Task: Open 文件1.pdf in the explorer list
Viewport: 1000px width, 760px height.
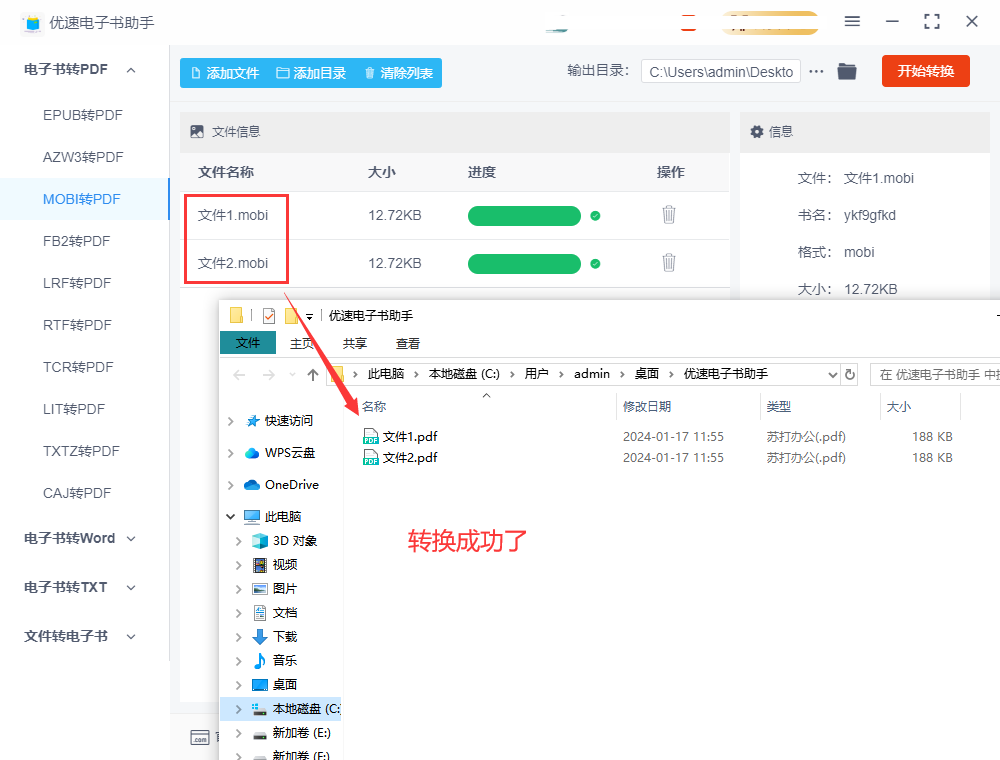Action: [410, 437]
